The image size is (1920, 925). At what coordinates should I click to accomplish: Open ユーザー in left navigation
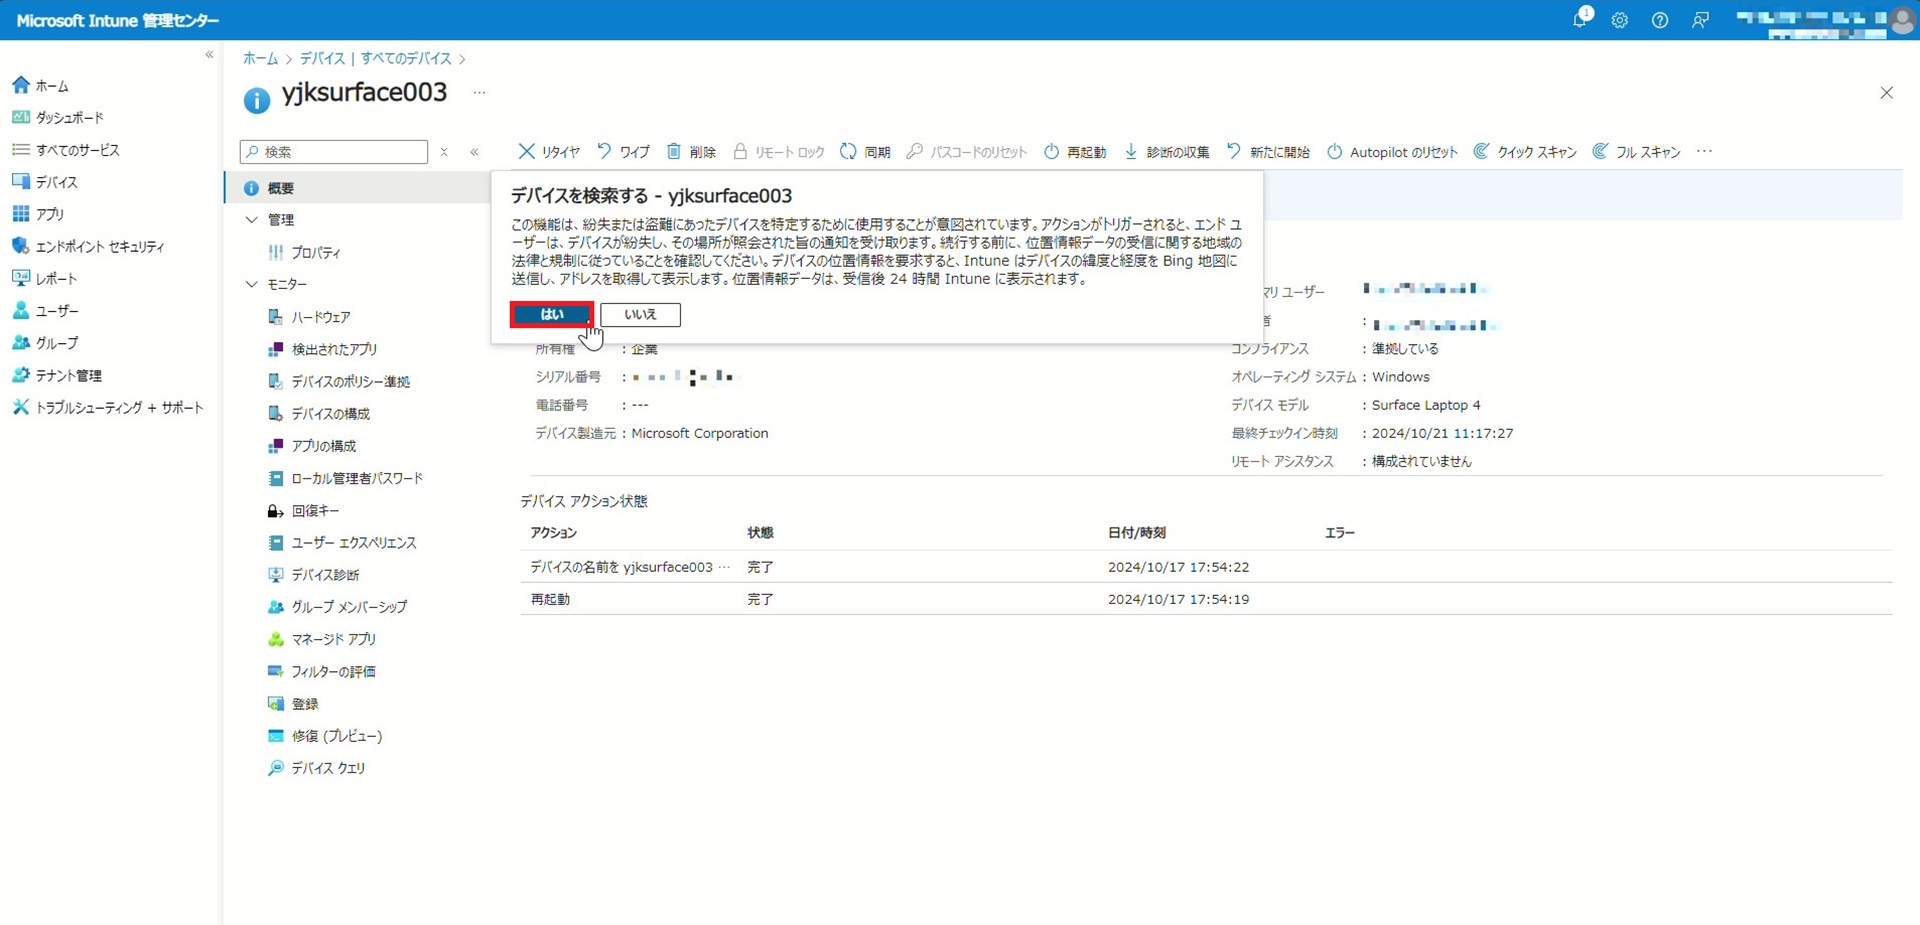(x=45, y=311)
